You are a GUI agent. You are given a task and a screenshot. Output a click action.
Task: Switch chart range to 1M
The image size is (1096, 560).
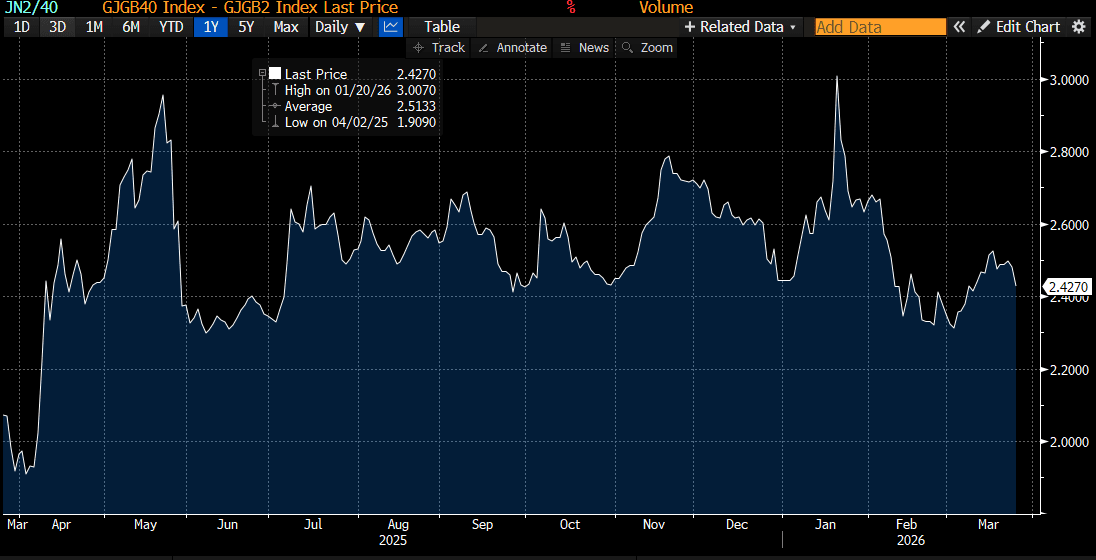[94, 27]
